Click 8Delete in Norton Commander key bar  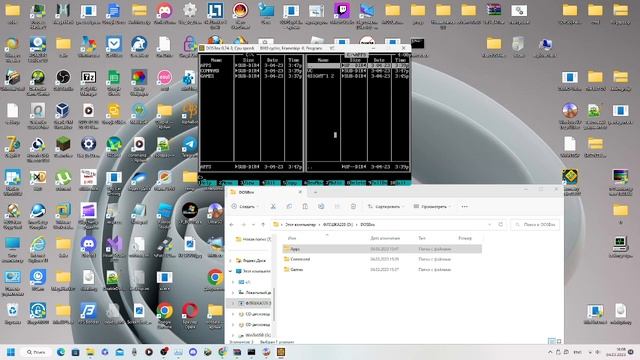click(x=356, y=182)
